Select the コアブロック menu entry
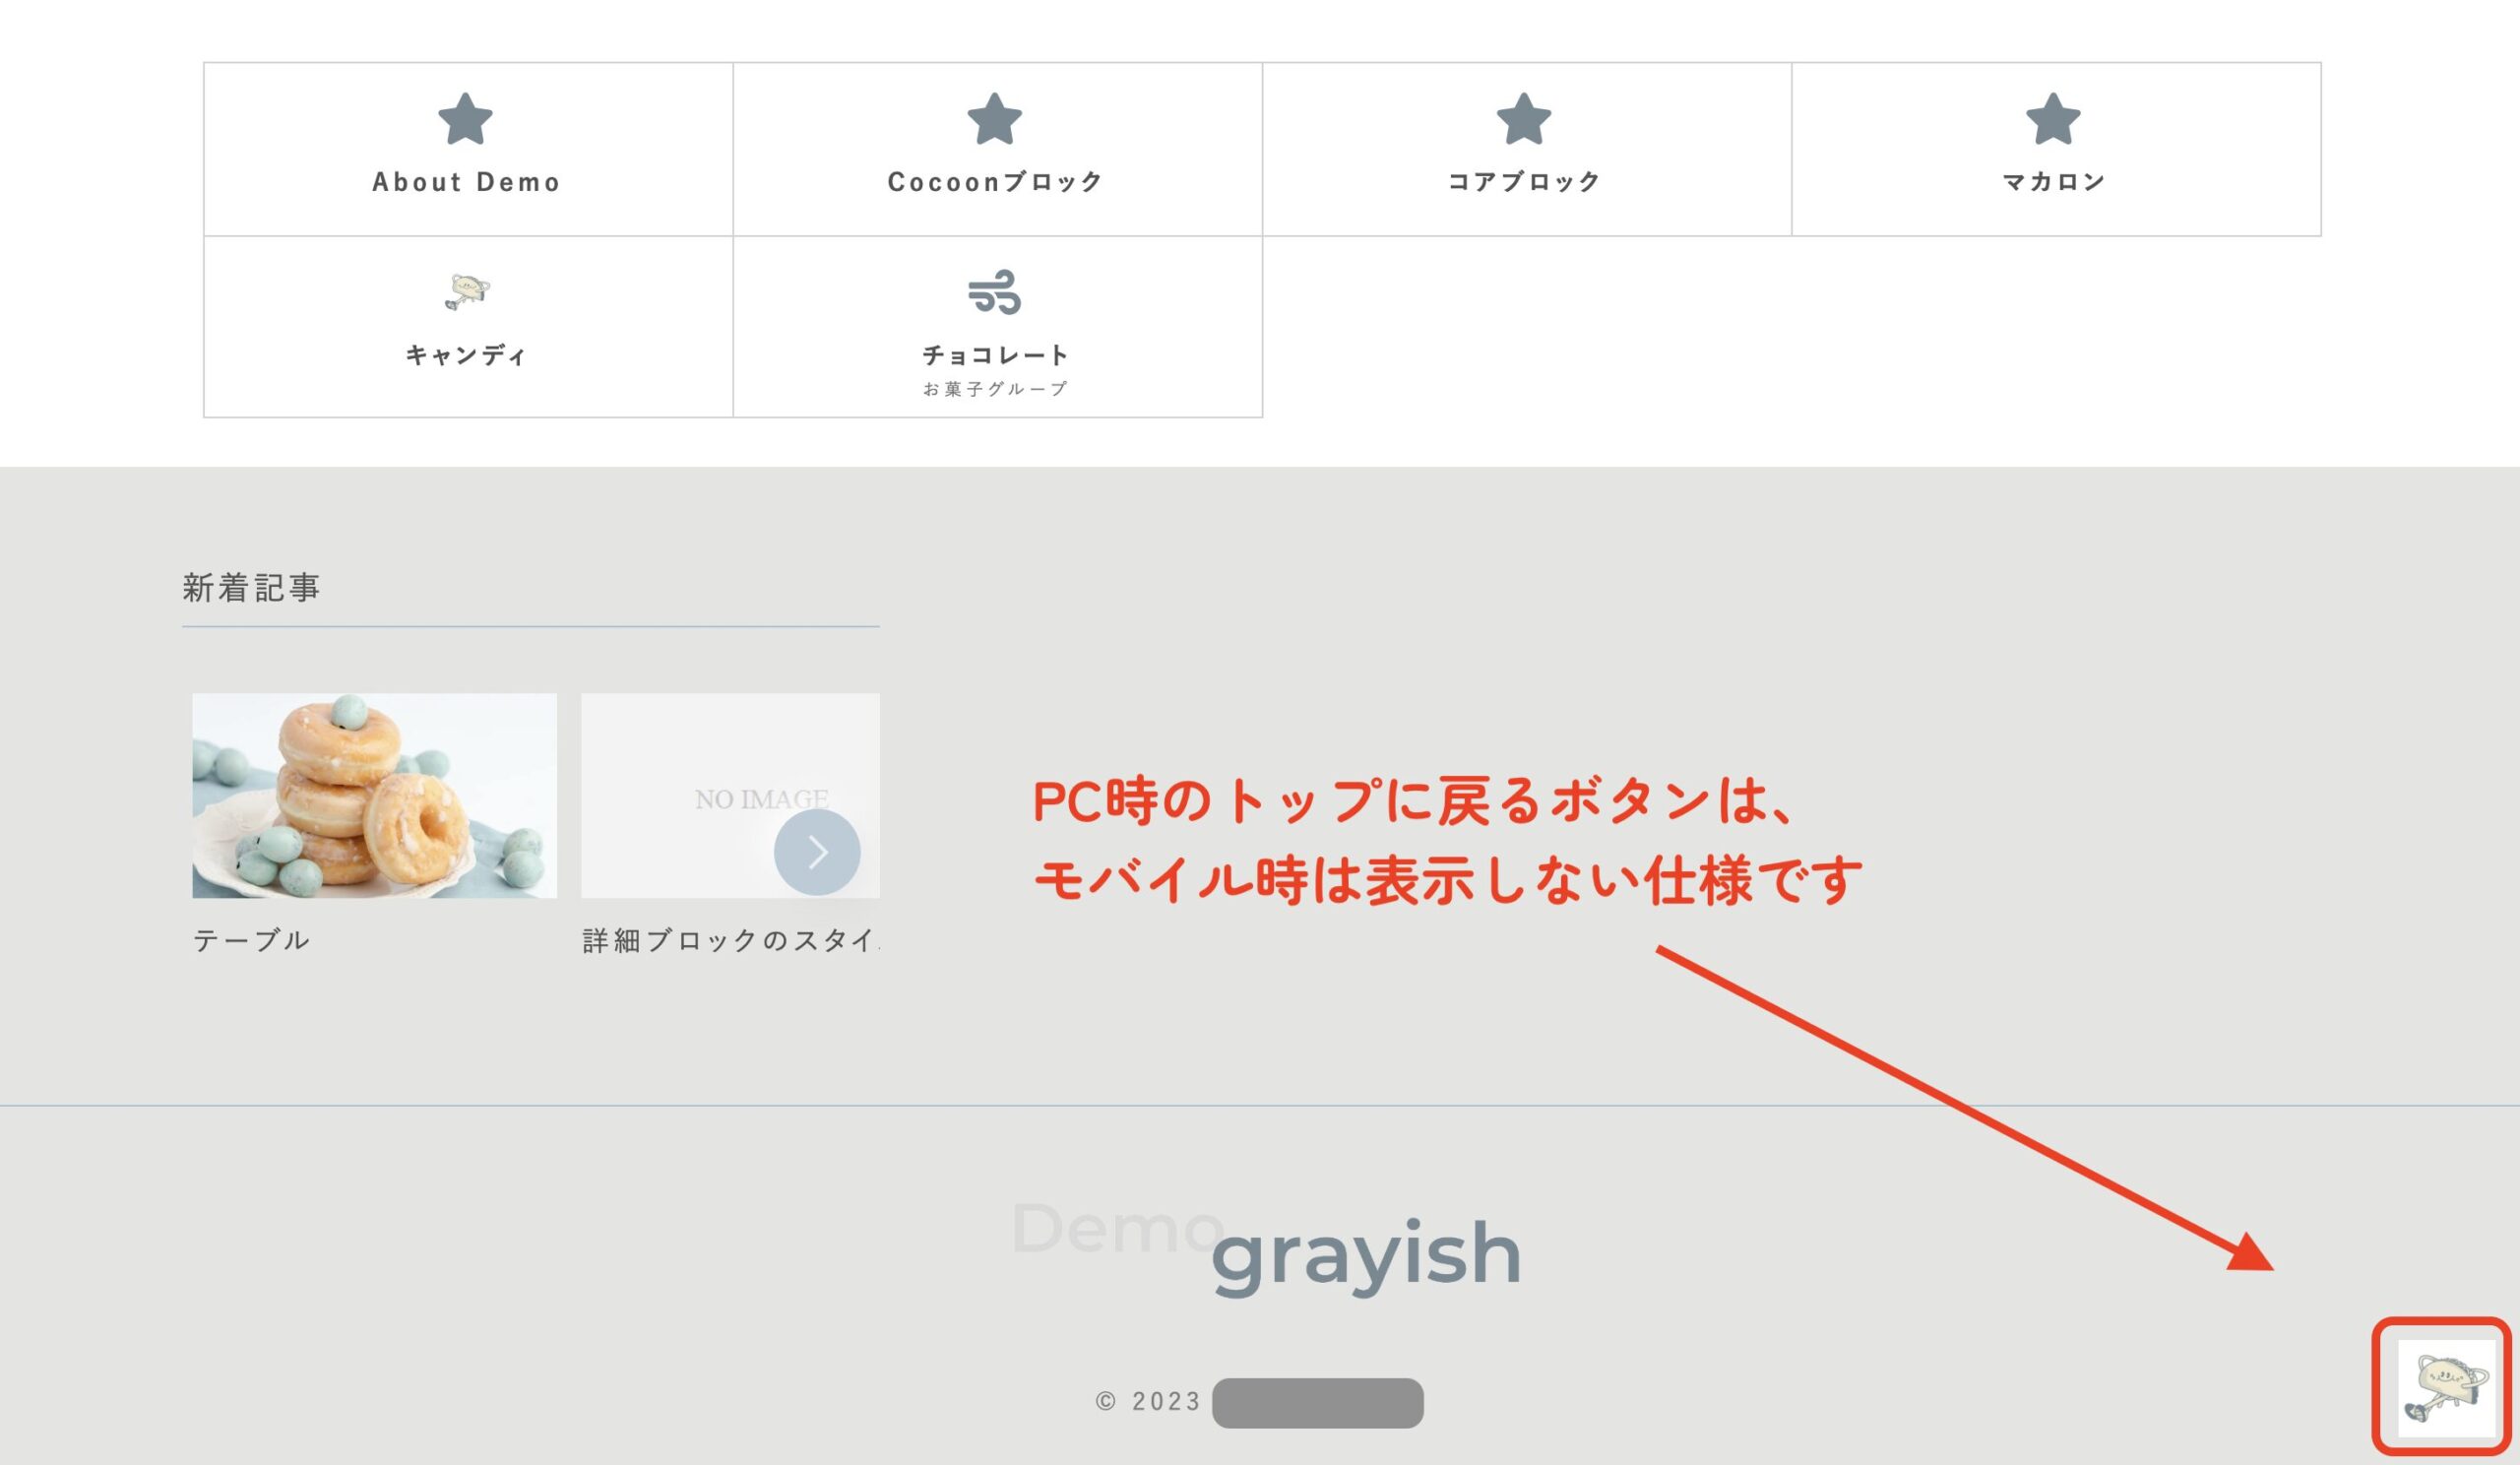The height and width of the screenshot is (1465, 2520). point(1526,181)
